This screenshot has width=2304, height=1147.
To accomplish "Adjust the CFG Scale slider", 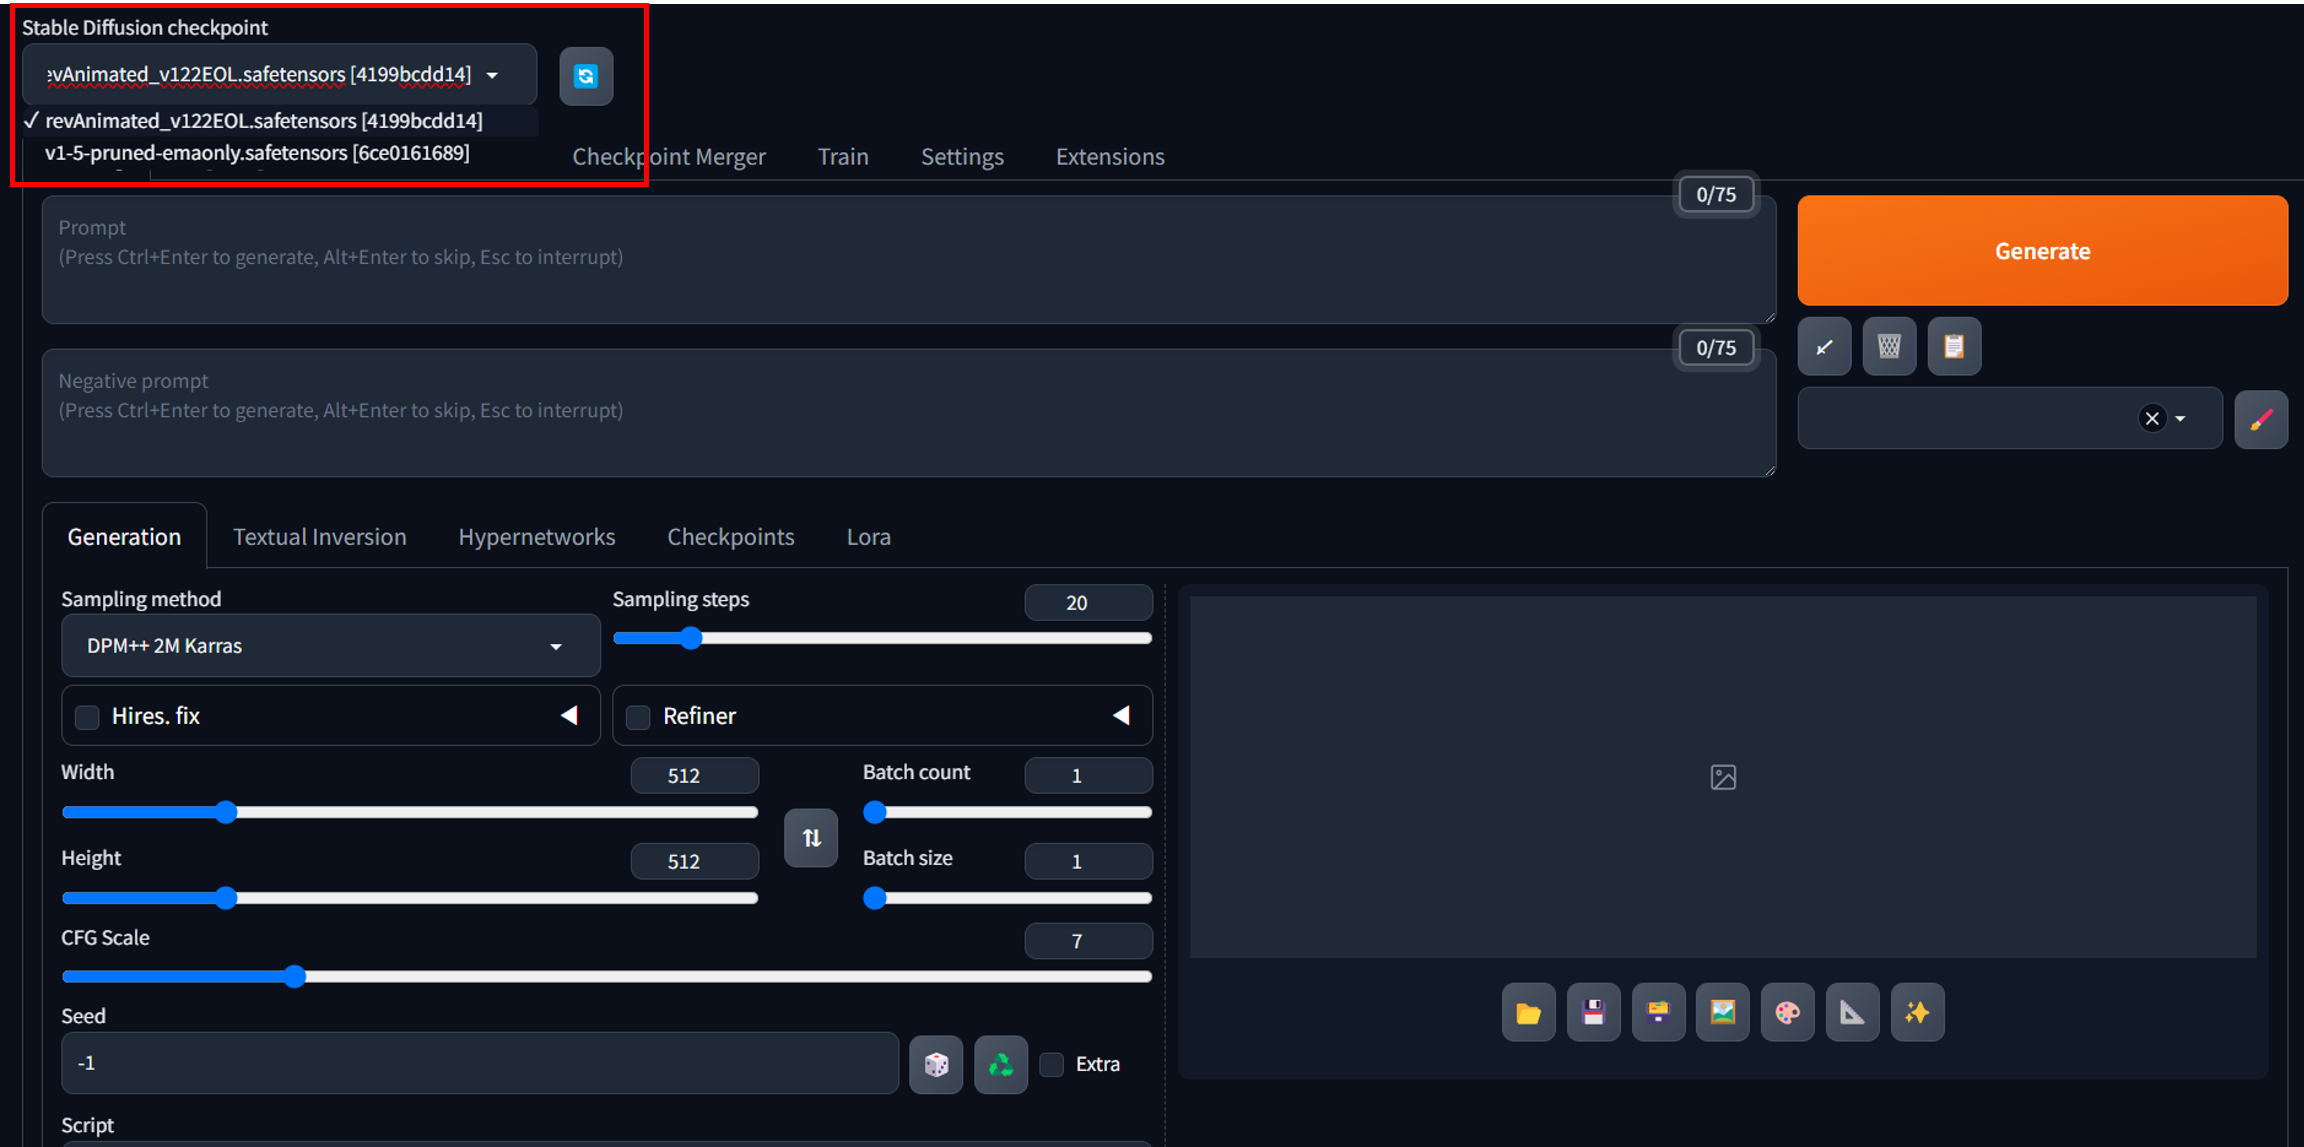I will pos(607,976).
